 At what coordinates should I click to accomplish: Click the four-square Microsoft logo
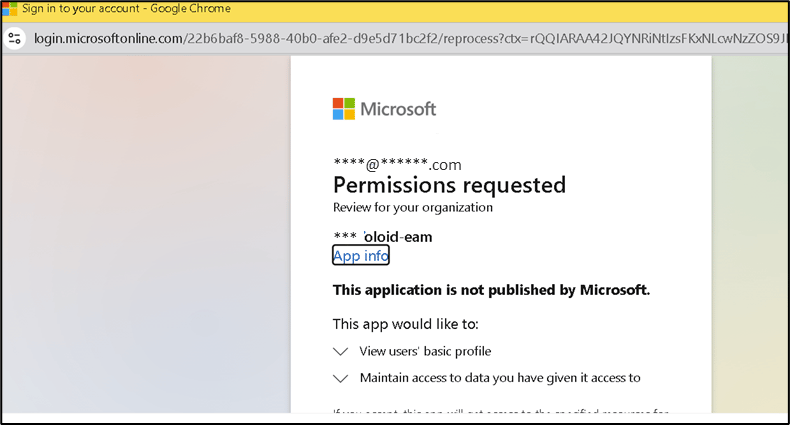pos(344,109)
